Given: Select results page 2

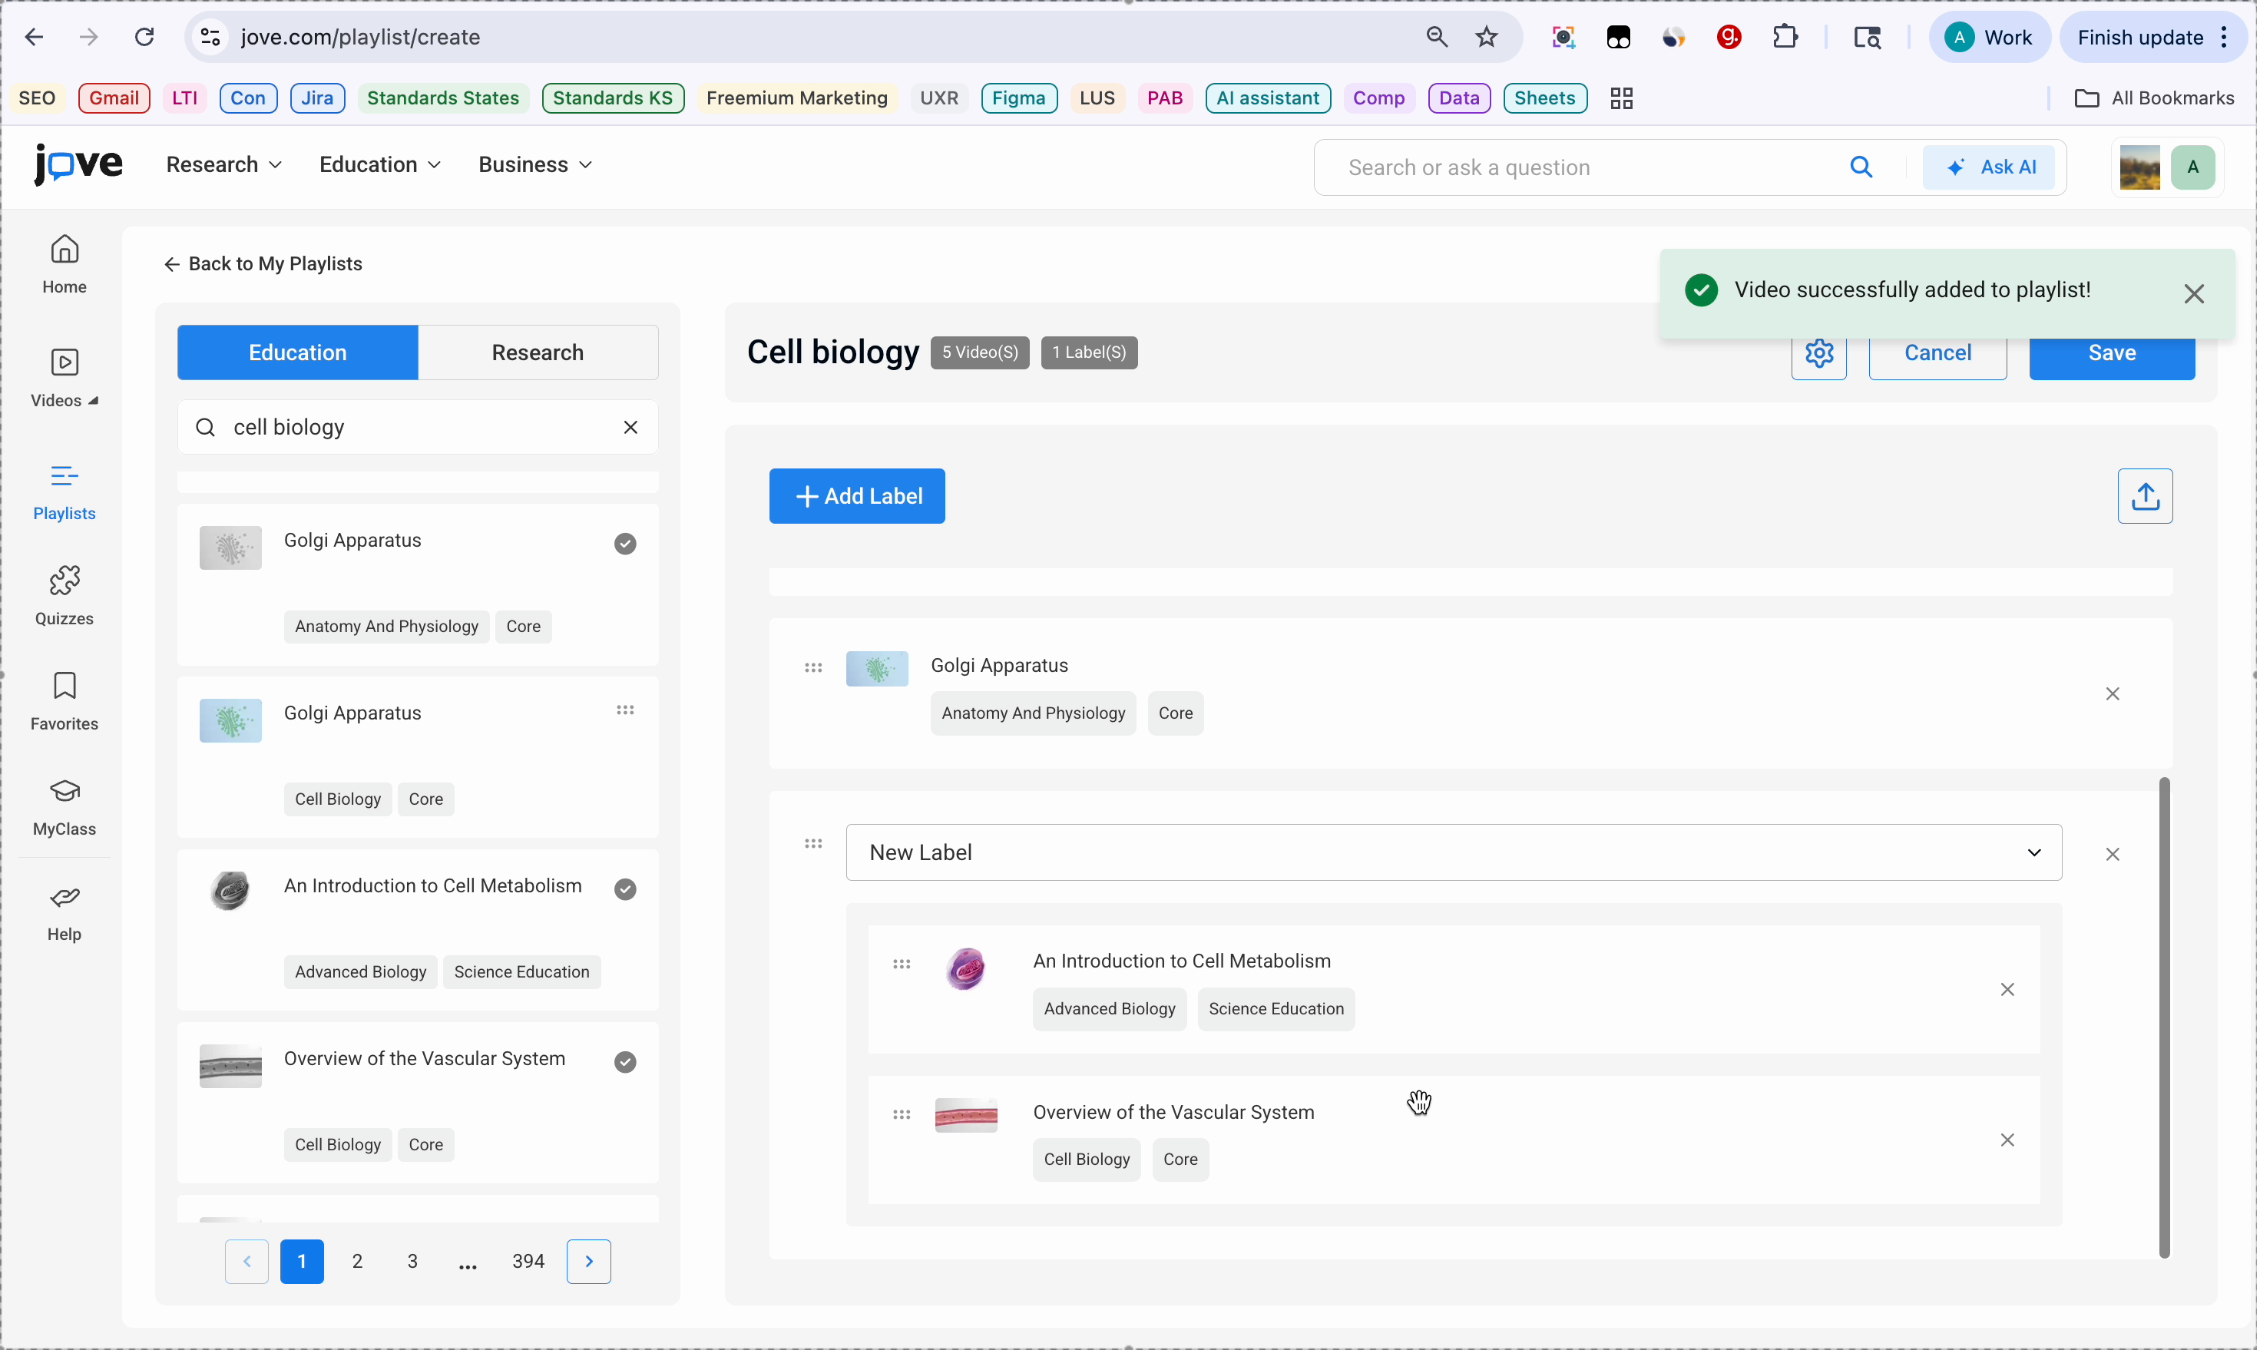Looking at the screenshot, I should (x=357, y=1262).
